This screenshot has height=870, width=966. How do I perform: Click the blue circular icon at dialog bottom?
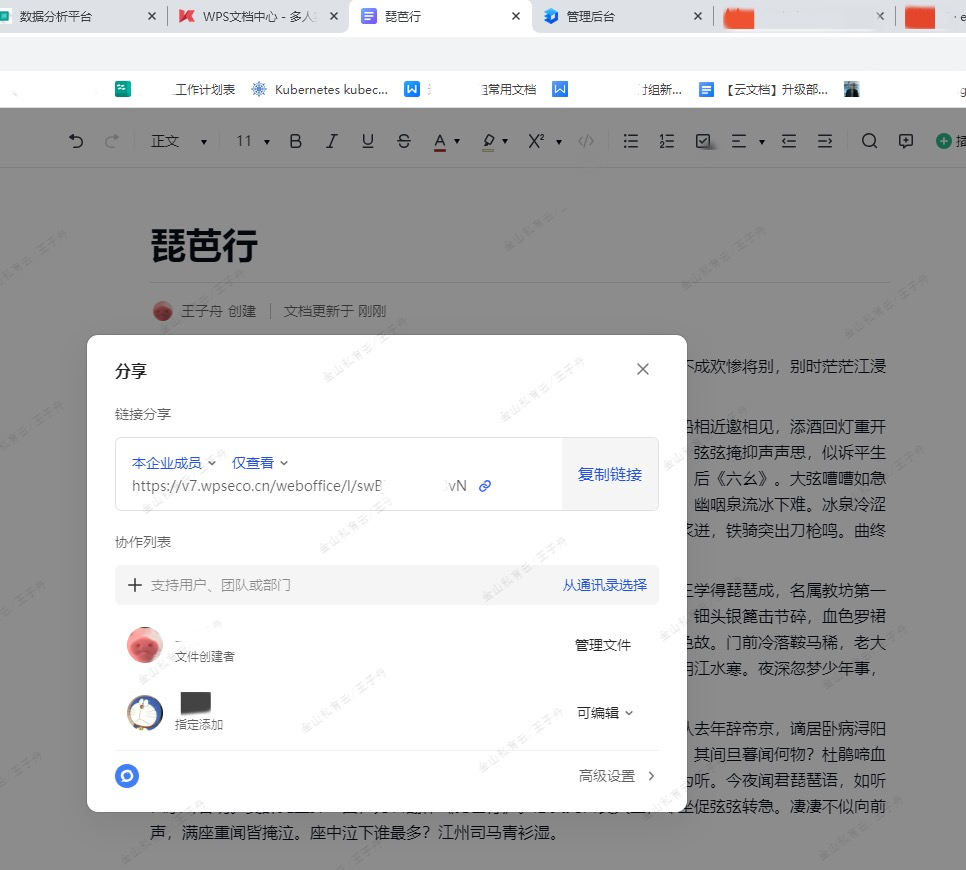coord(127,776)
